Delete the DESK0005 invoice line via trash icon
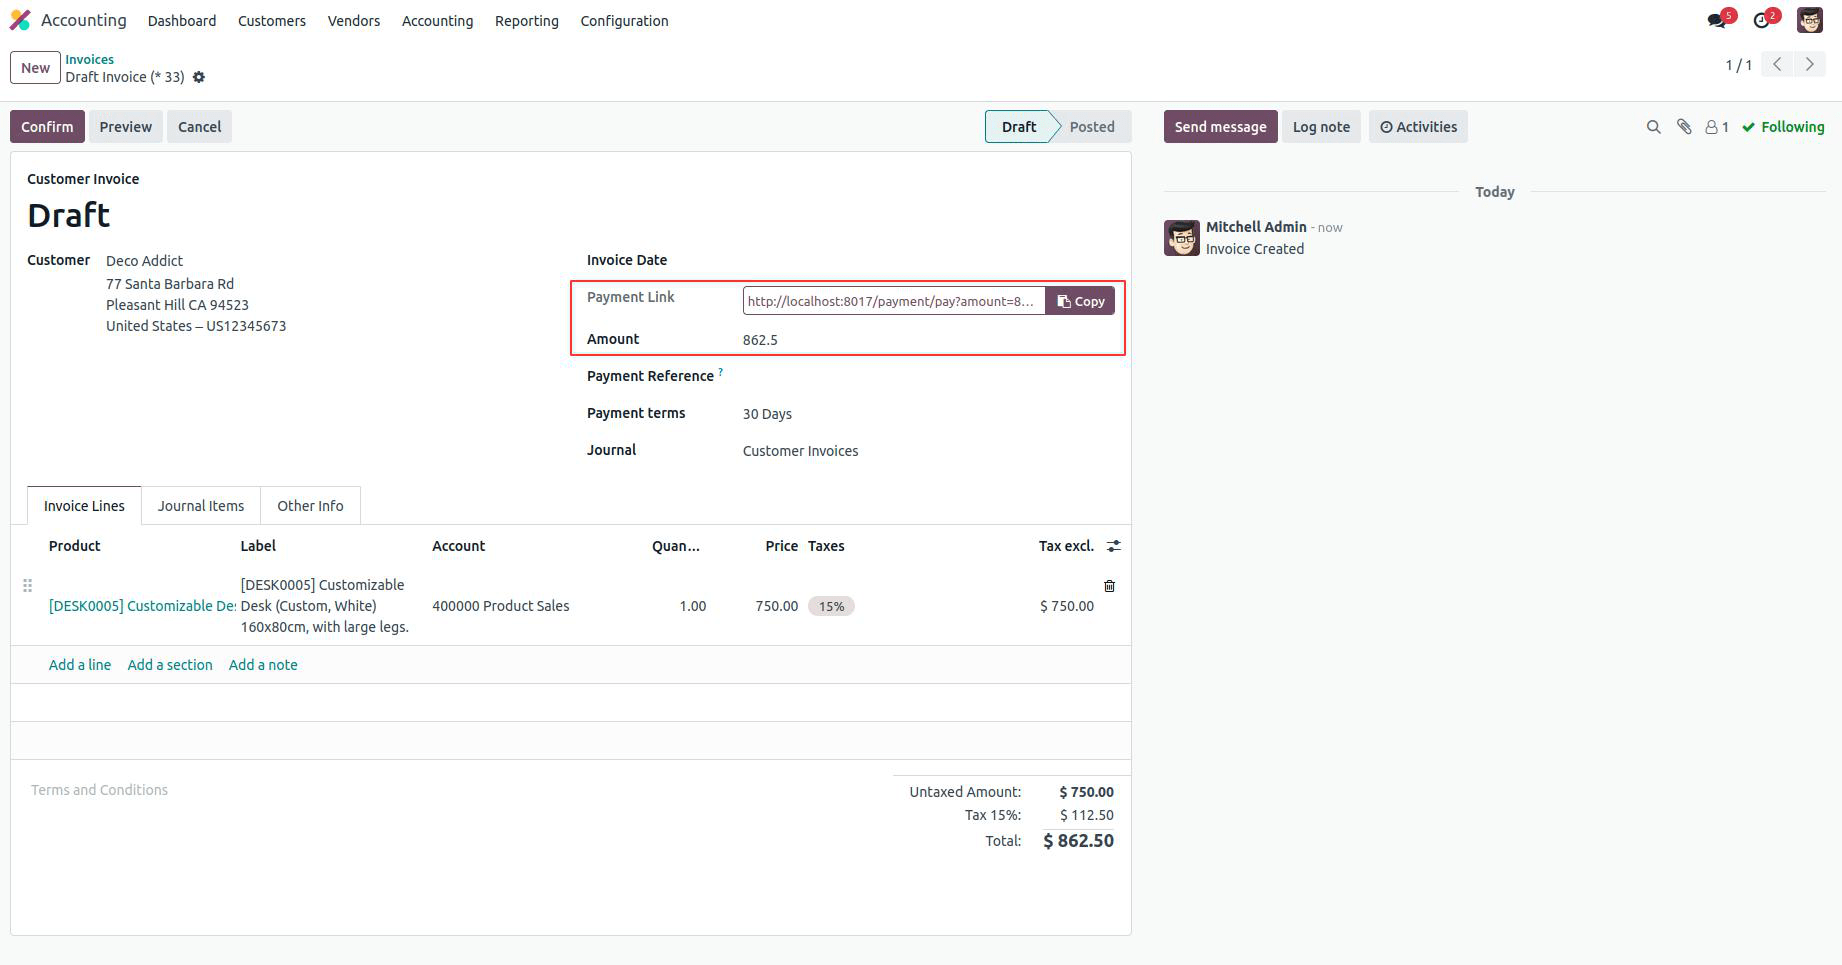Viewport: 1842px width, 965px height. pyautogui.click(x=1109, y=586)
